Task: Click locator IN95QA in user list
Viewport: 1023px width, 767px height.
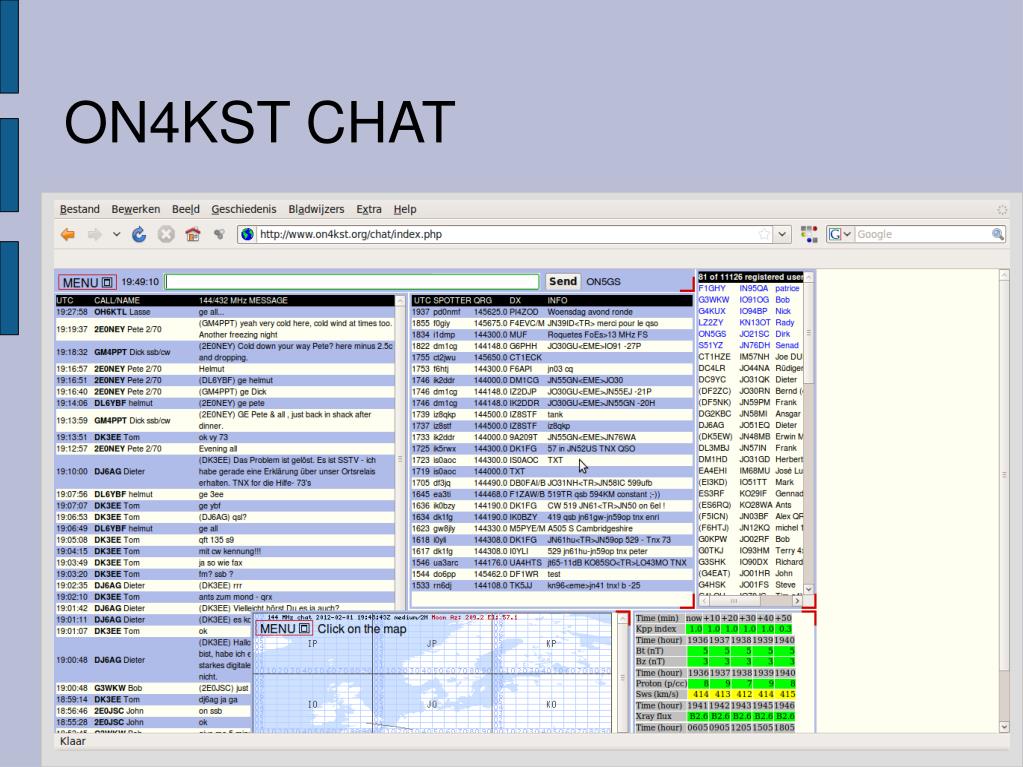Action: click(754, 288)
